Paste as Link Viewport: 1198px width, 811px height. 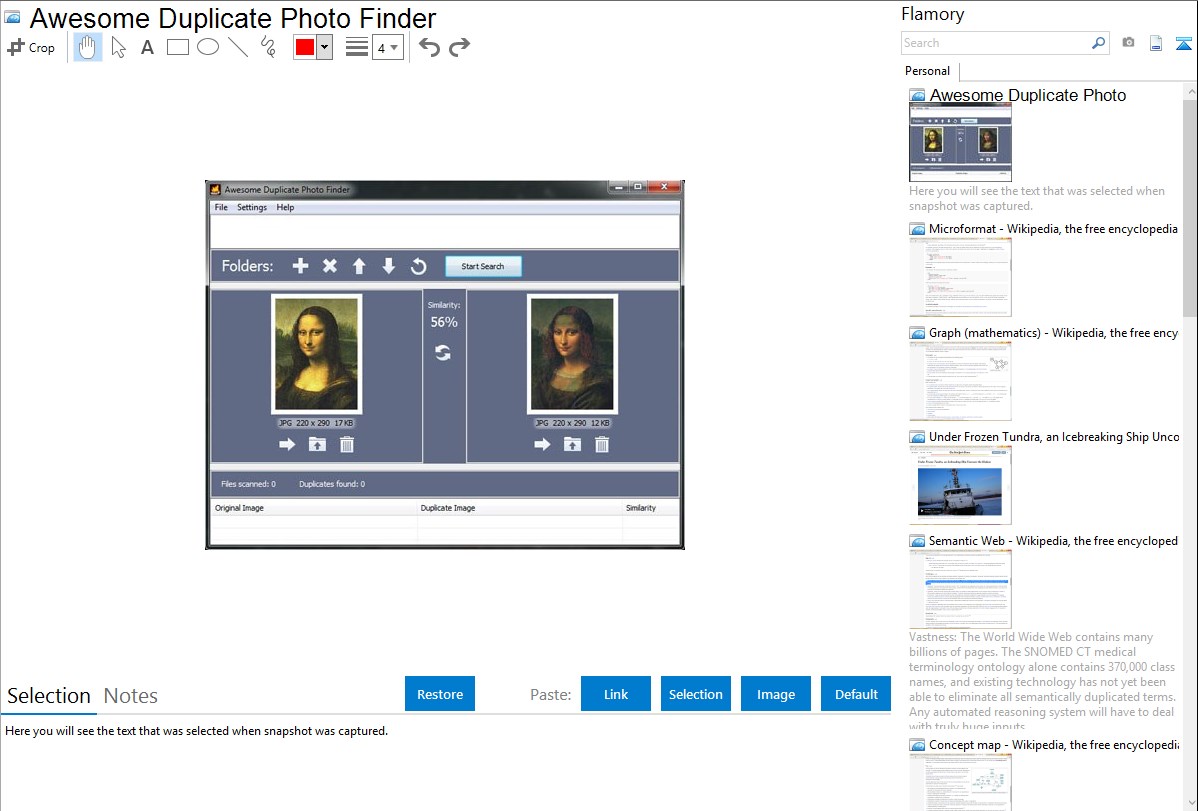[x=616, y=694]
